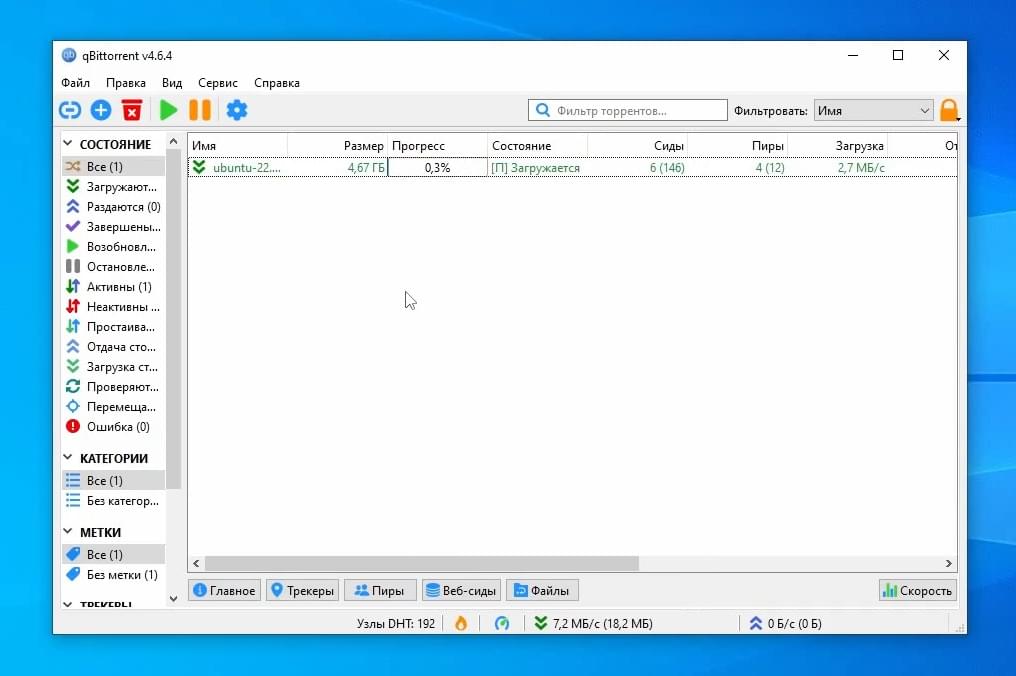Sort by the Состояние column header
The width and height of the screenshot is (1016, 676).
pyautogui.click(x=537, y=146)
